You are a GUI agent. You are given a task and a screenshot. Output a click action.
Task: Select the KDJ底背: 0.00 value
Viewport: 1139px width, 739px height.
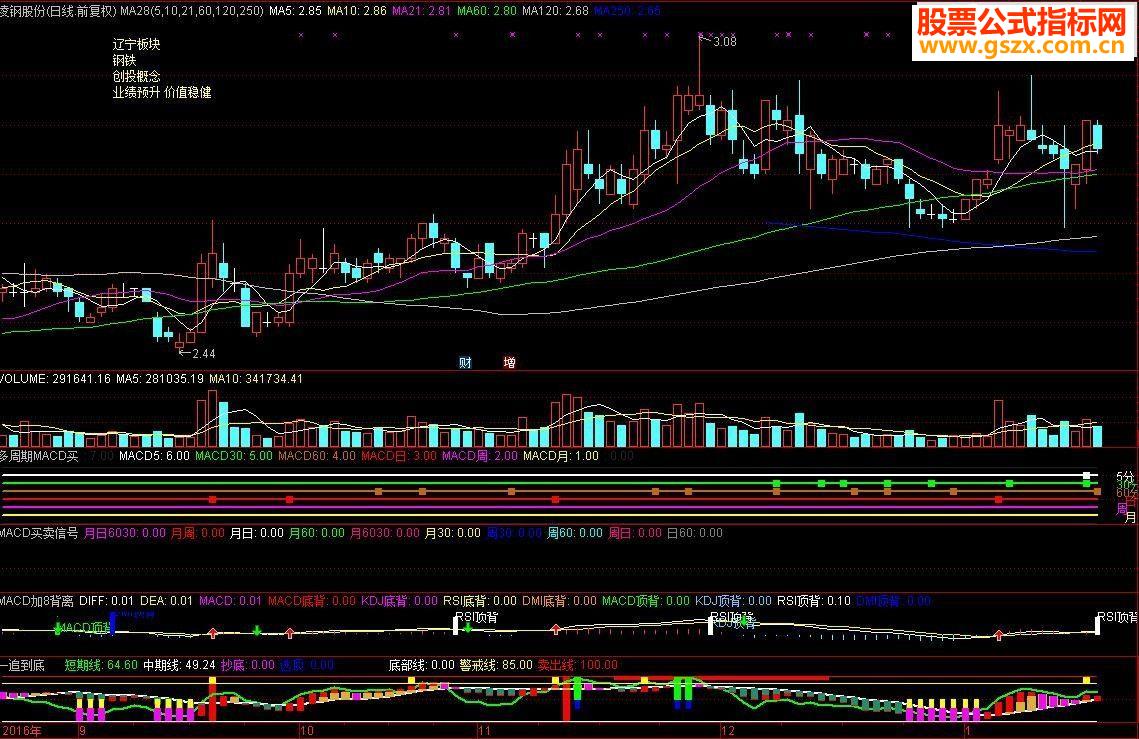[x=400, y=601]
